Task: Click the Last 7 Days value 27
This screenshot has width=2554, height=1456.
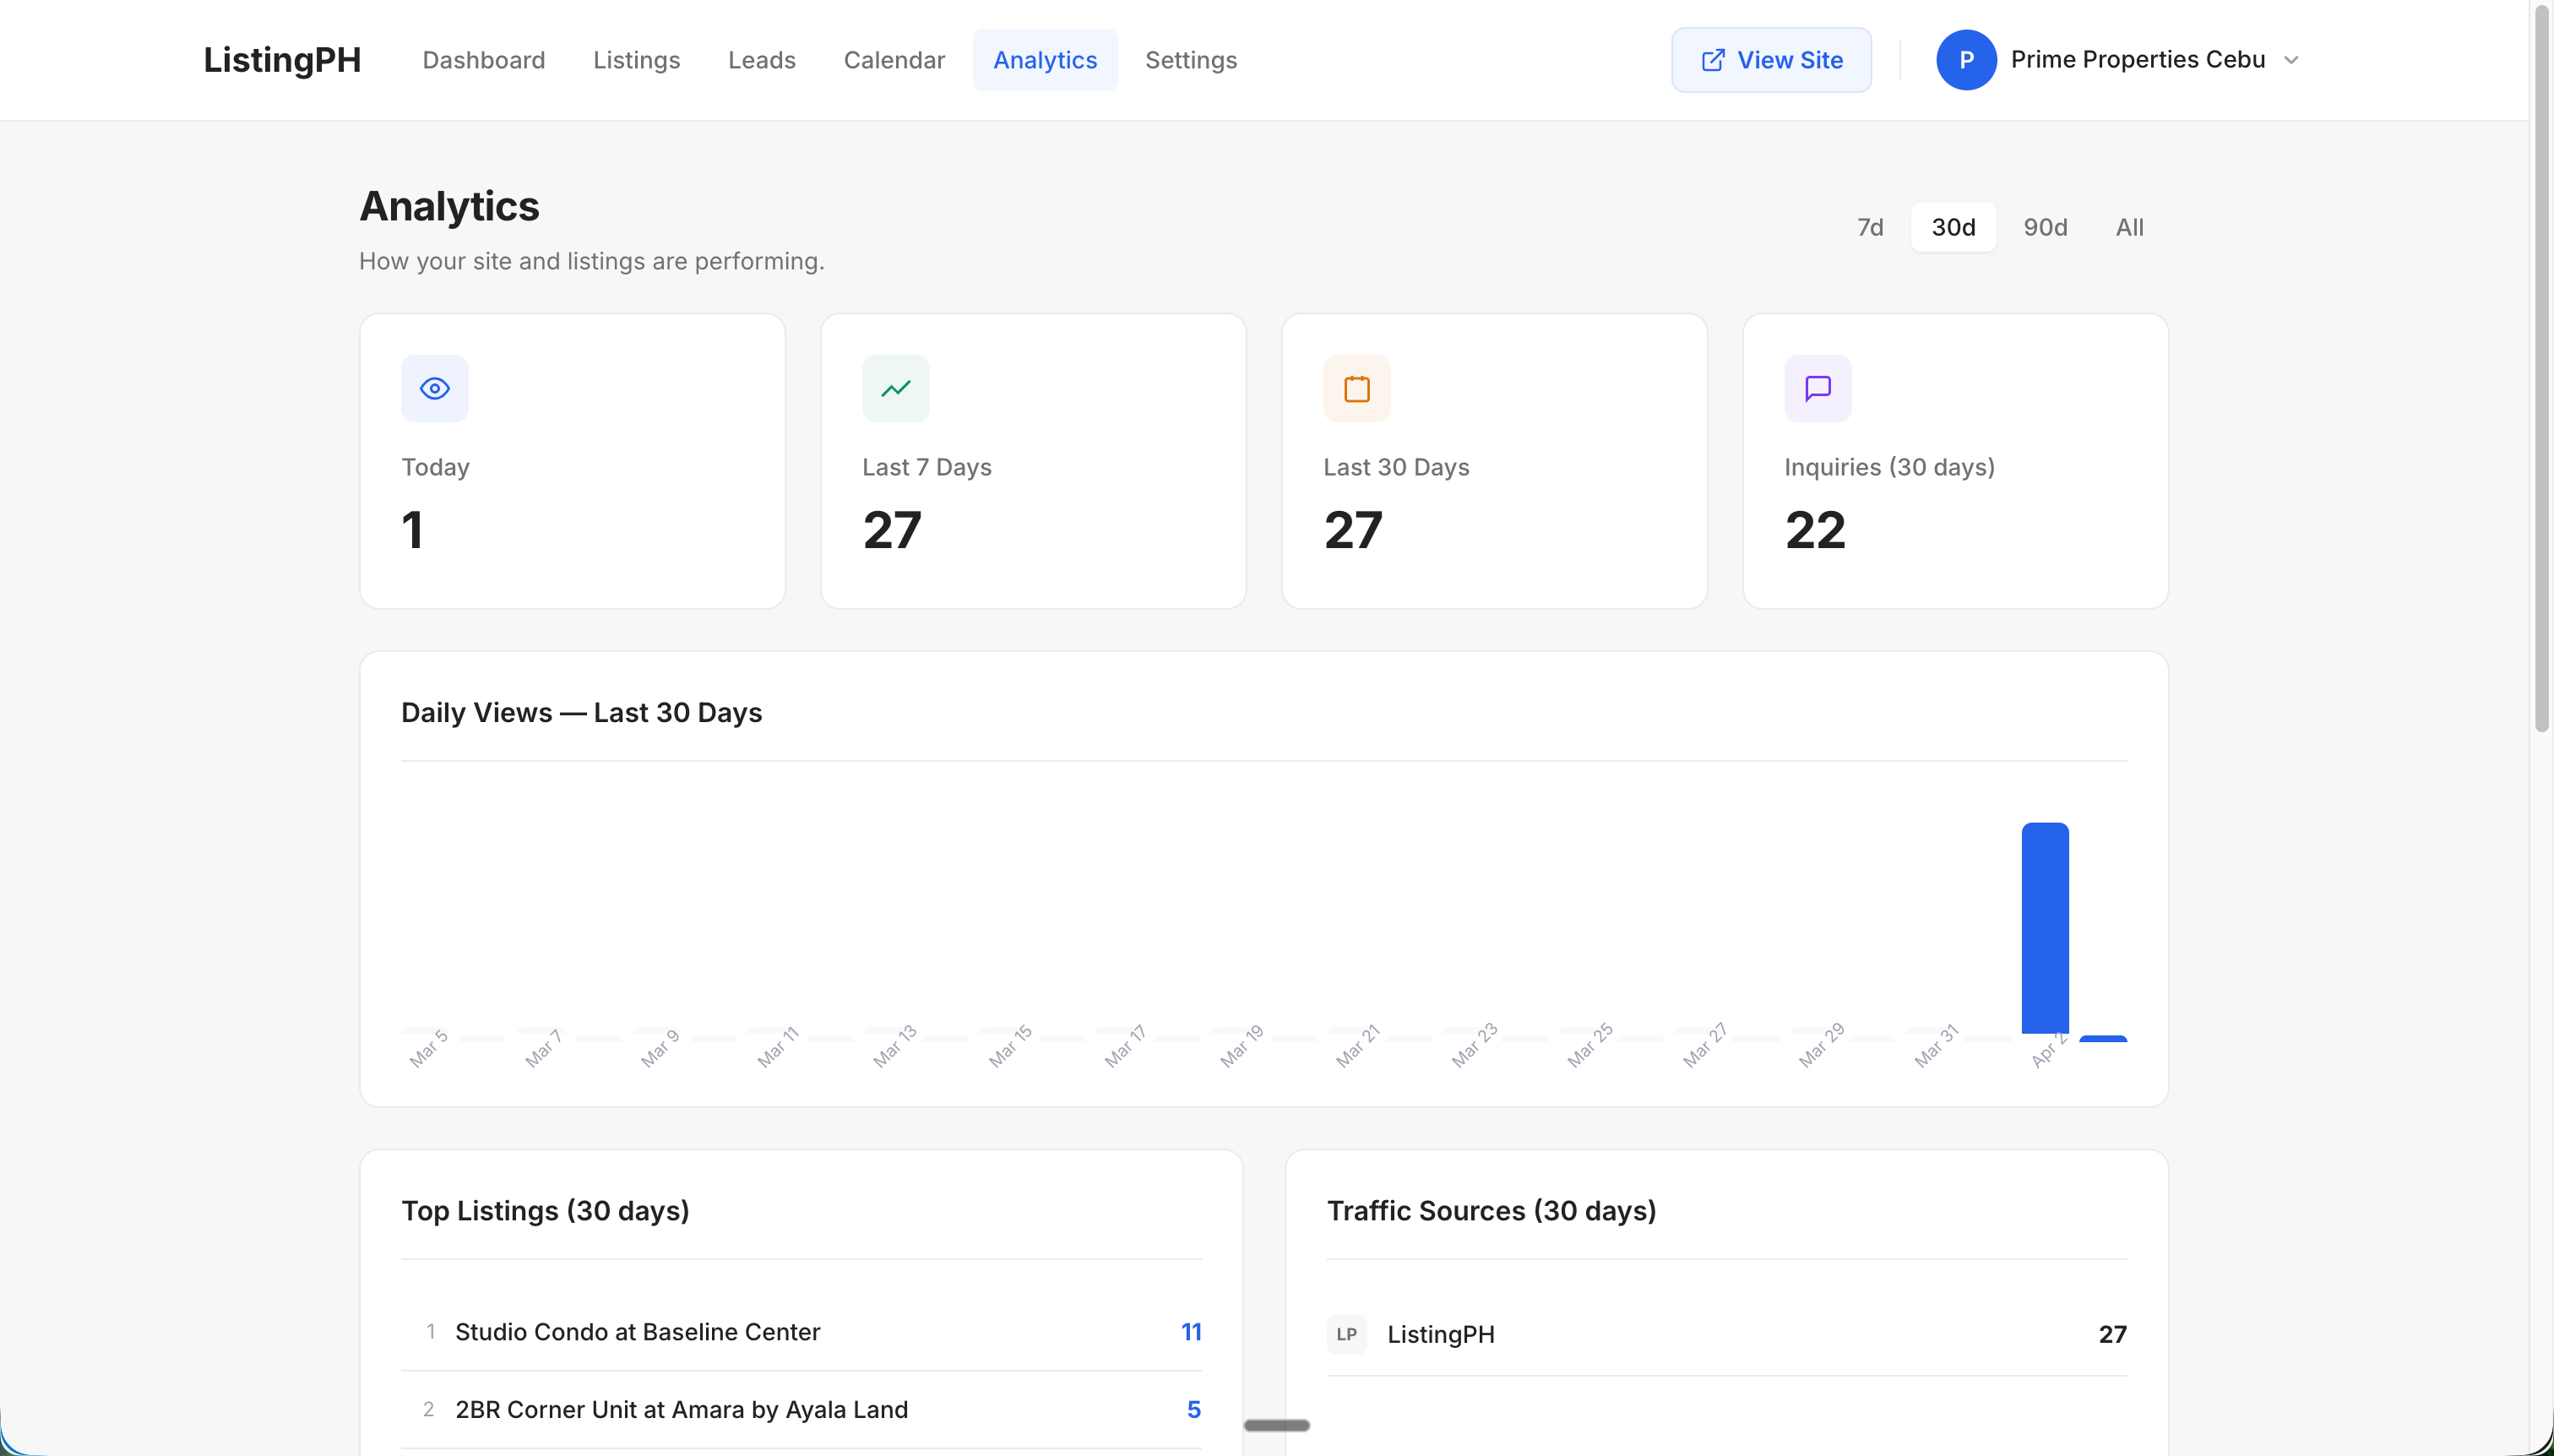Action: [891, 529]
